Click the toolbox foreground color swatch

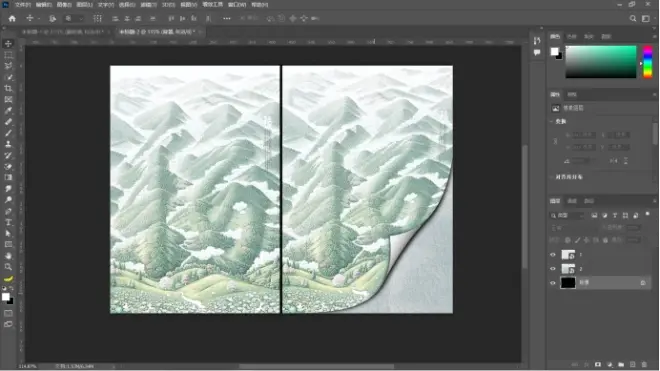[x=5, y=297]
